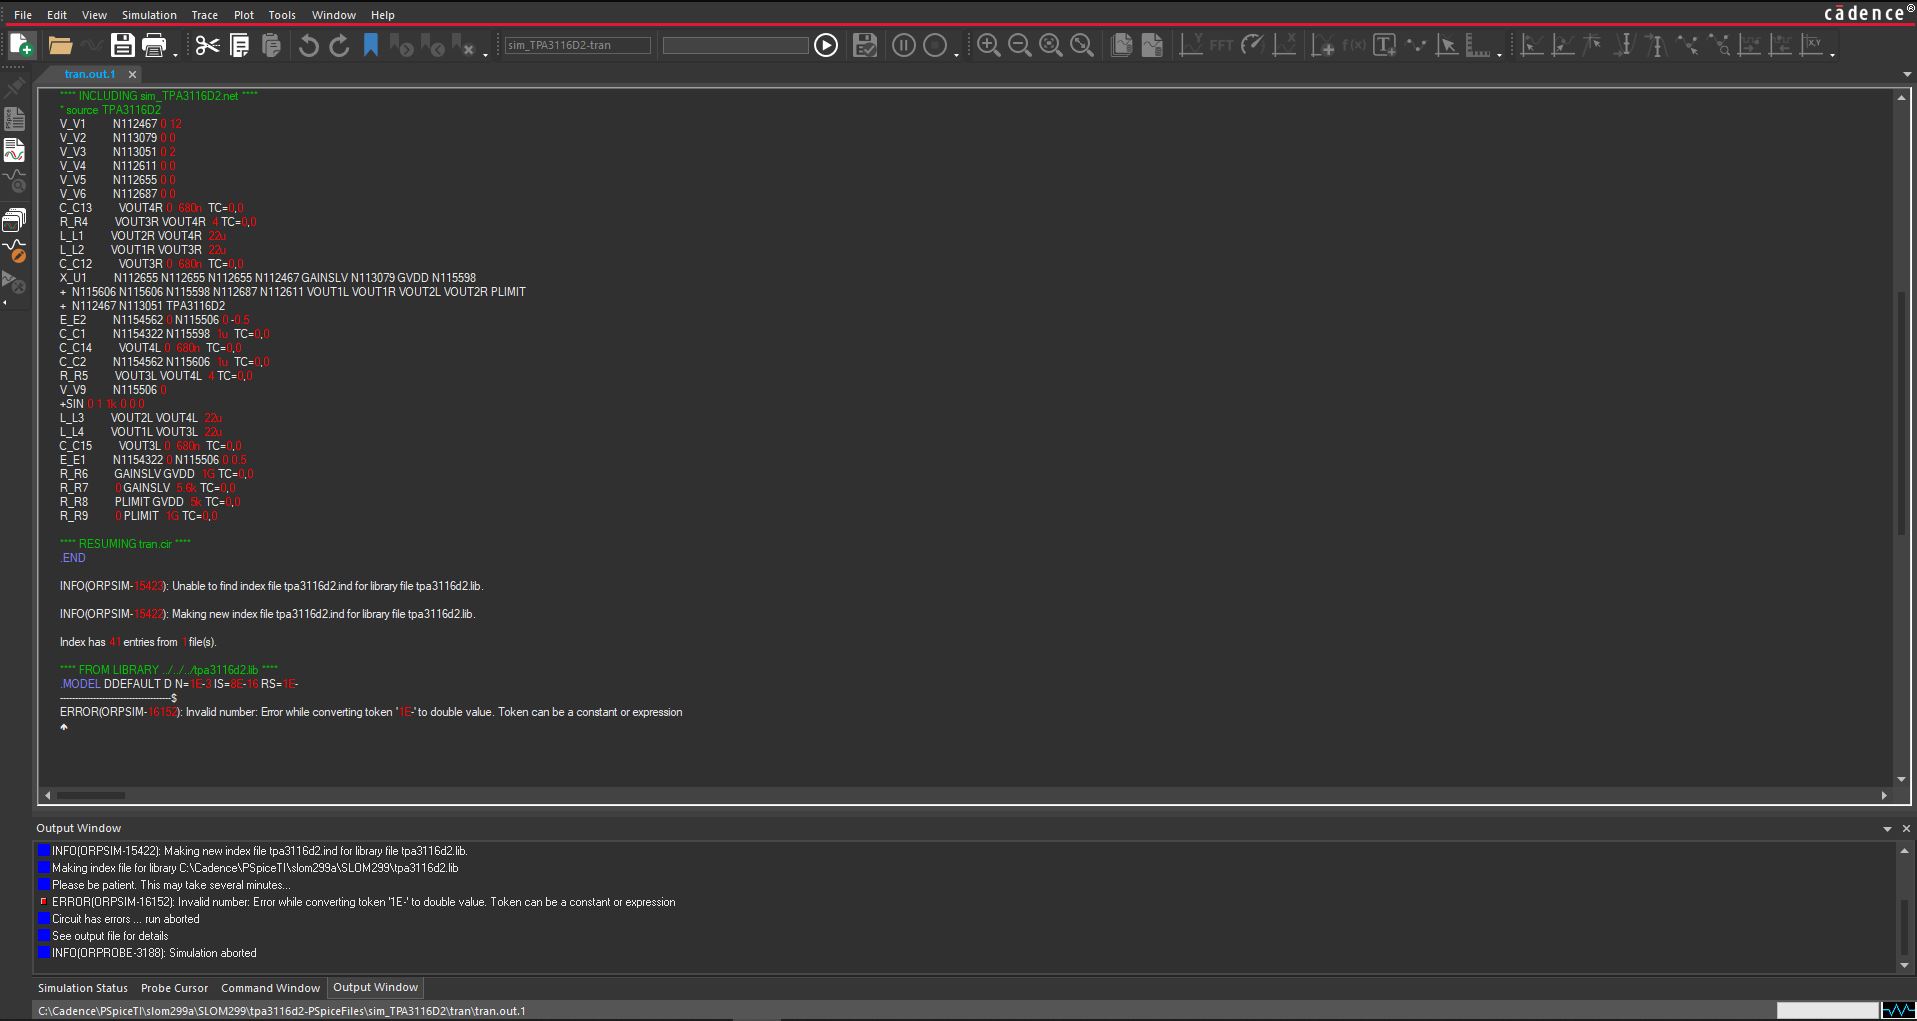This screenshot has width=1917, height=1021.
Task: Open the Trace menu
Action: click(x=205, y=15)
